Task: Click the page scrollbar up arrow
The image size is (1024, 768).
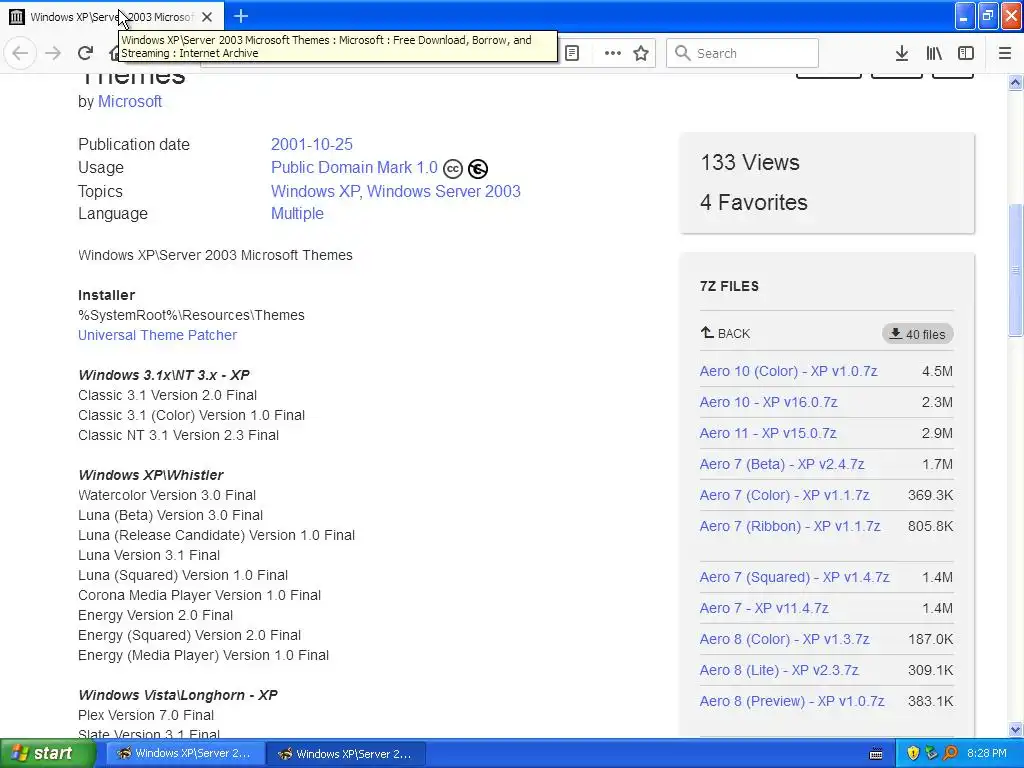Action: [x=1015, y=82]
